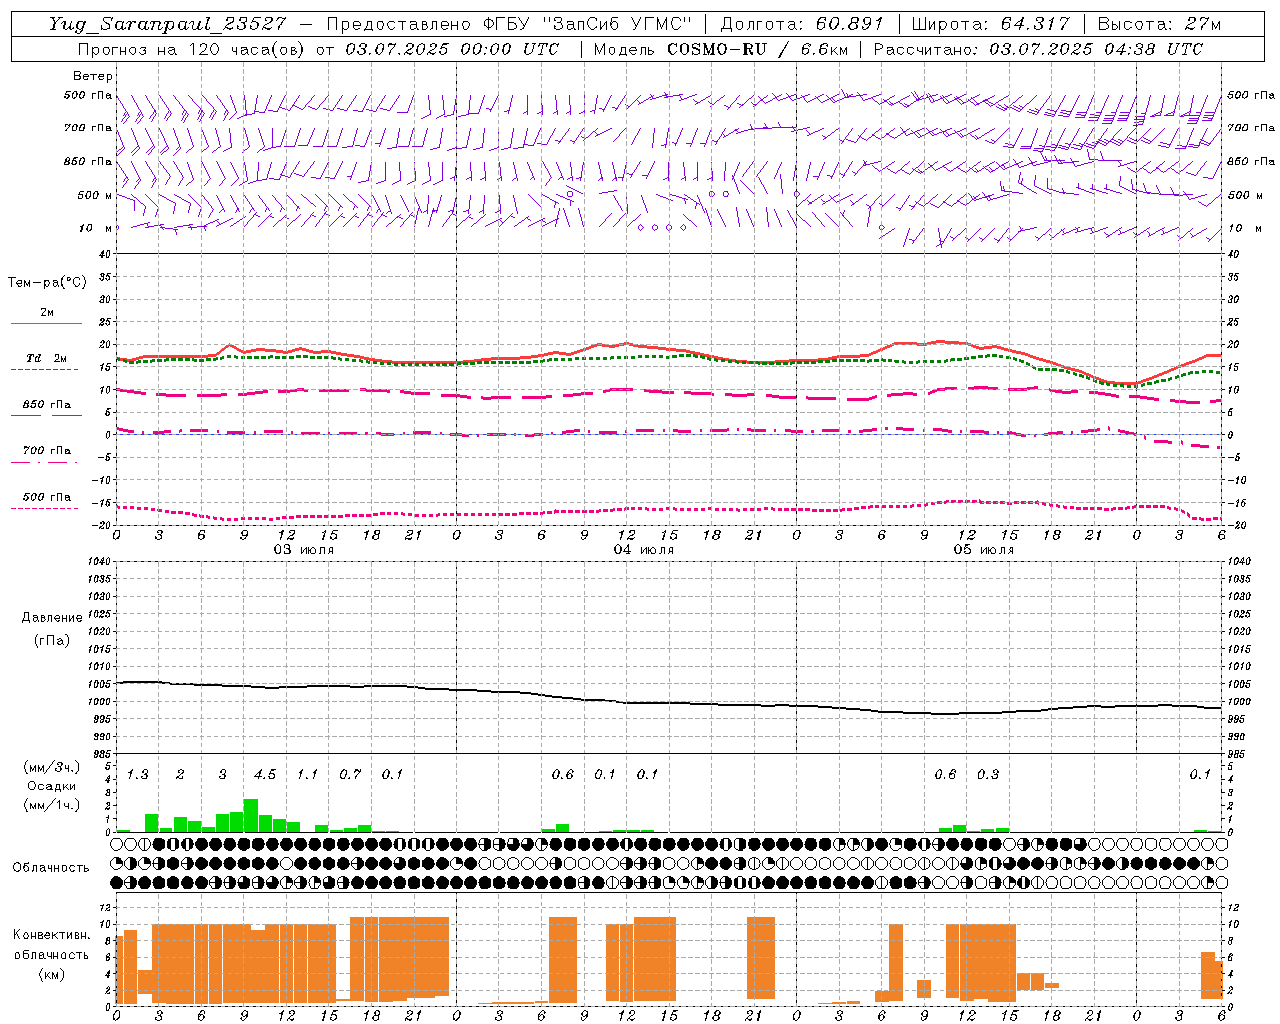Click the Конвективн. label of the convection chart
The width and height of the screenshot is (1280, 1024).
click(x=52, y=935)
